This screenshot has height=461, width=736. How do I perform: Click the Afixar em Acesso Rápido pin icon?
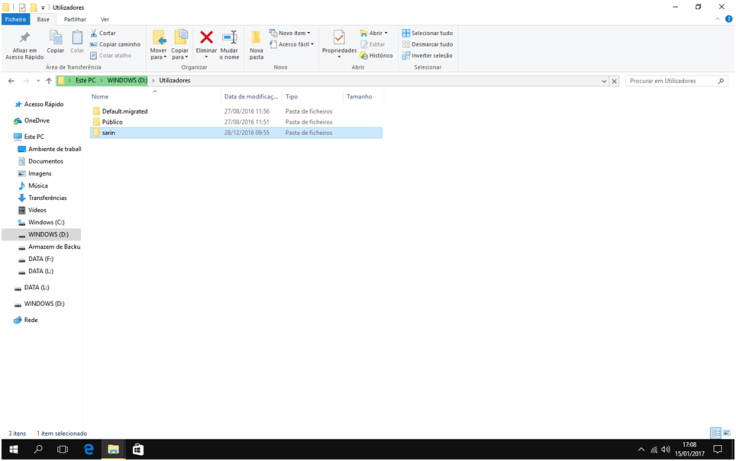click(24, 38)
